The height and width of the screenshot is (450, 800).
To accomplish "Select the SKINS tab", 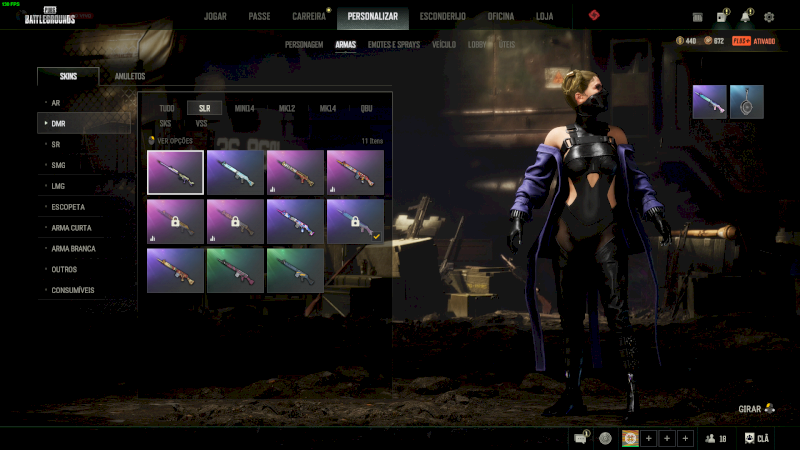I will tap(68, 77).
